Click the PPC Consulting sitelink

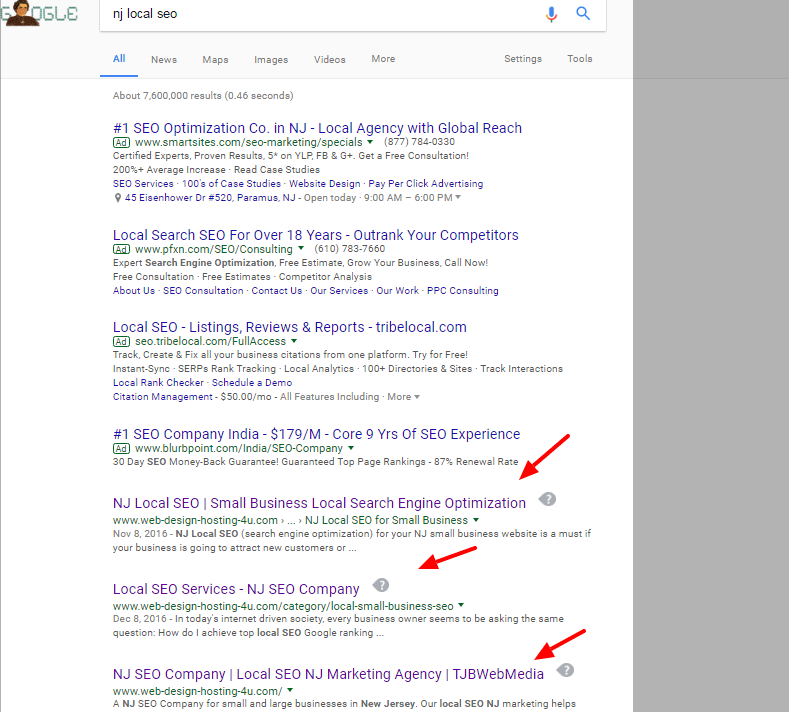[x=463, y=291]
